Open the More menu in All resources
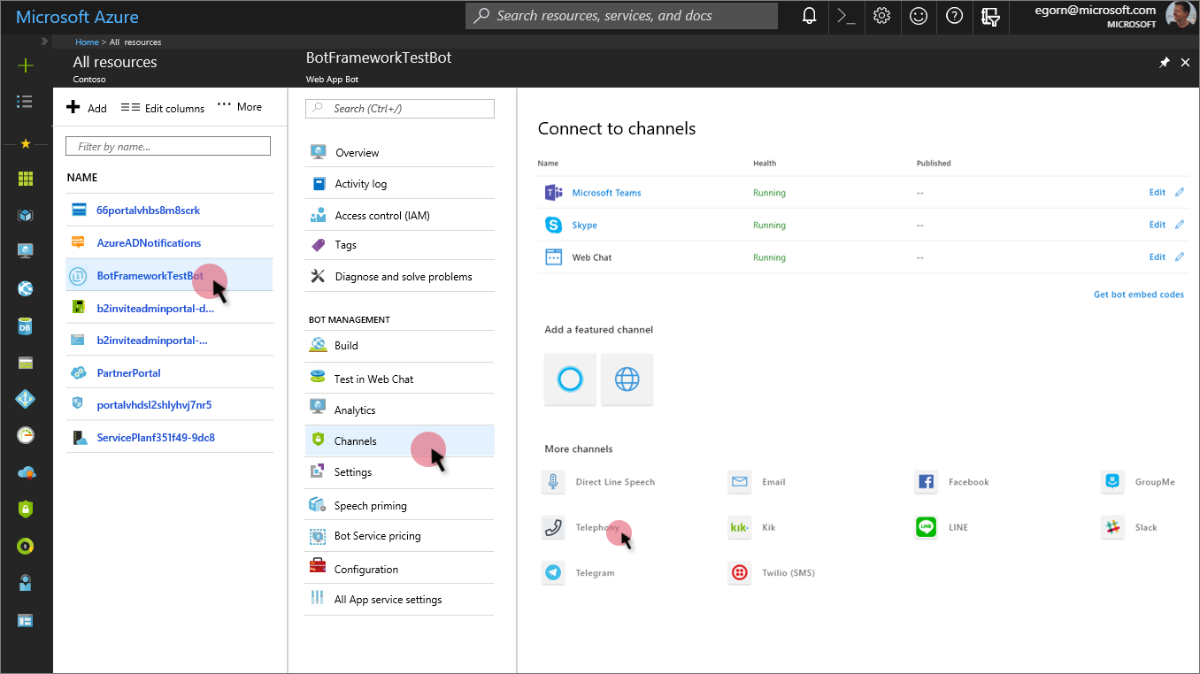This screenshot has height=674, width=1200. (240, 107)
